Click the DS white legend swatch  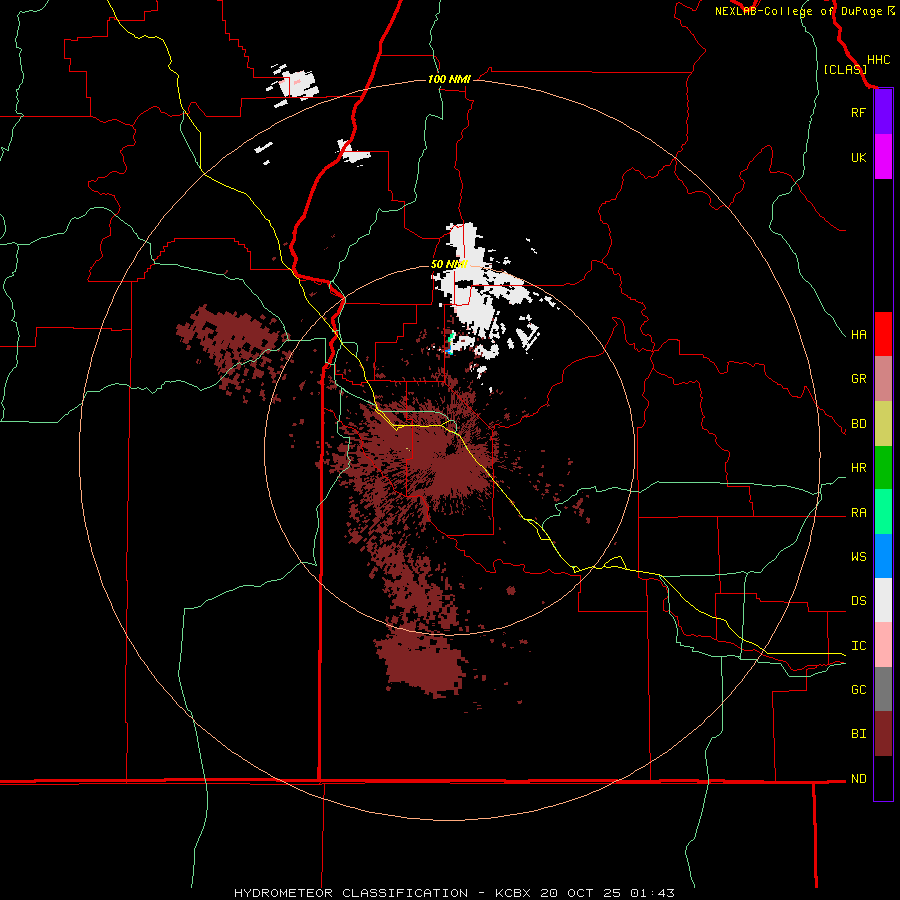point(883,600)
